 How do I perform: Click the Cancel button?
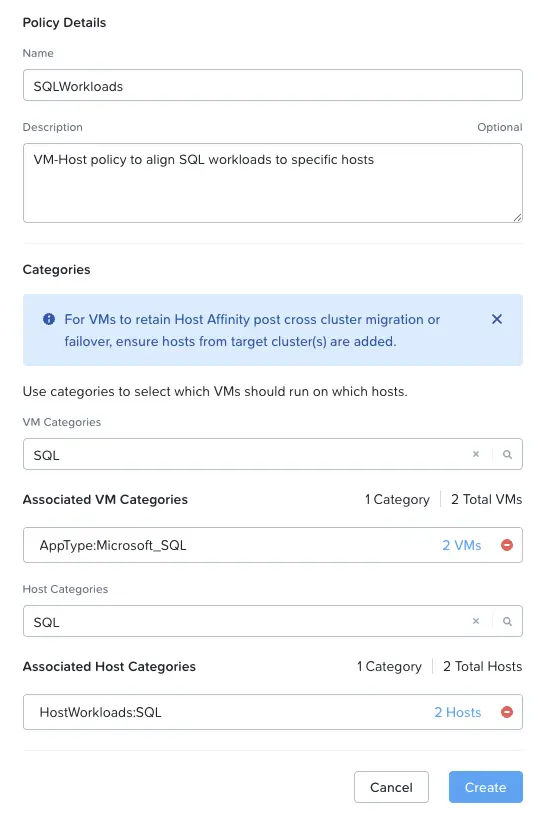(x=391, y=787)
